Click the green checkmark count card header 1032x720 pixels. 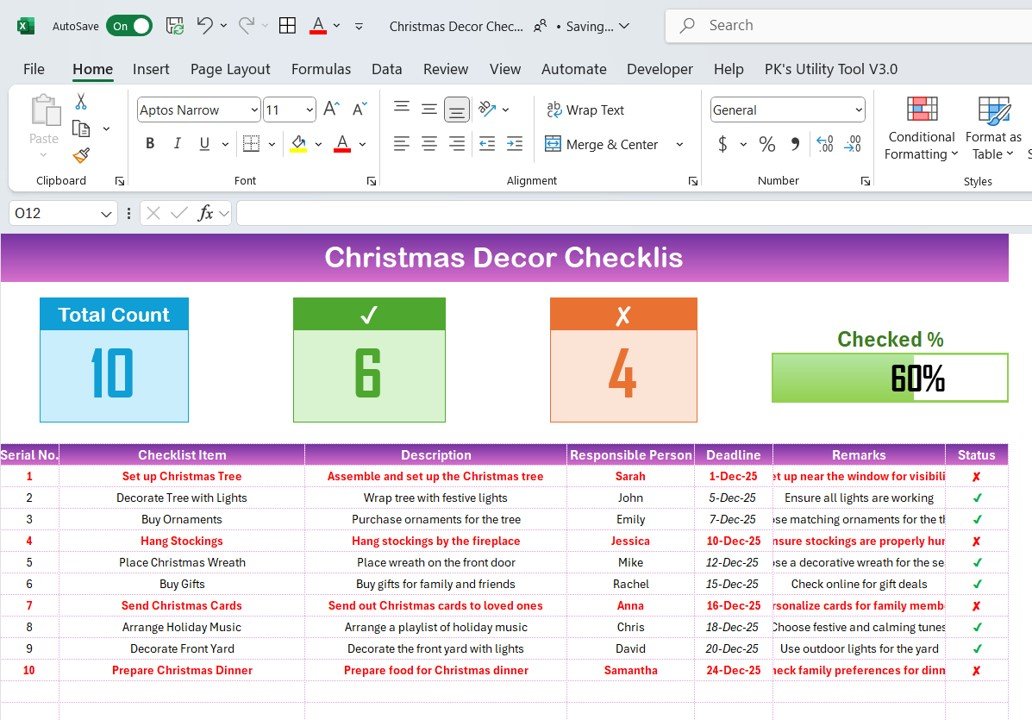point(369,314)
